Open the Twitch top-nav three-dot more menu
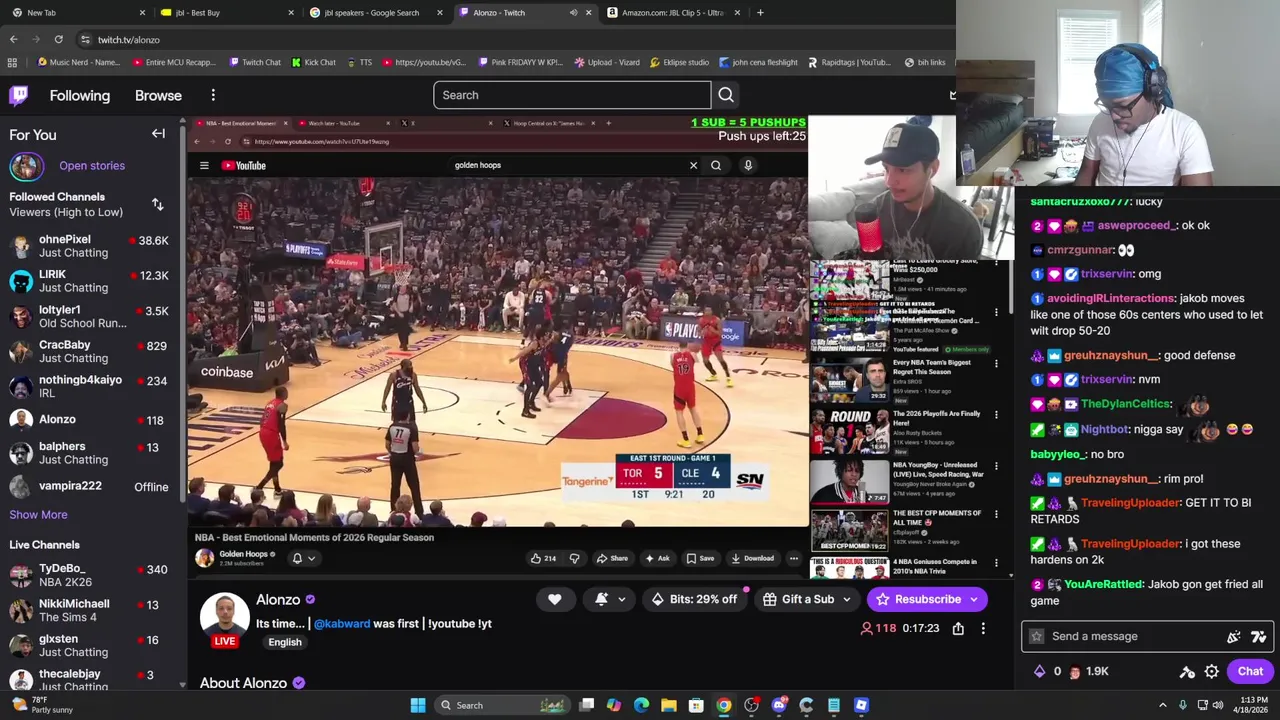The height and width of the screenshot is (720, 1280). (213, 95)
